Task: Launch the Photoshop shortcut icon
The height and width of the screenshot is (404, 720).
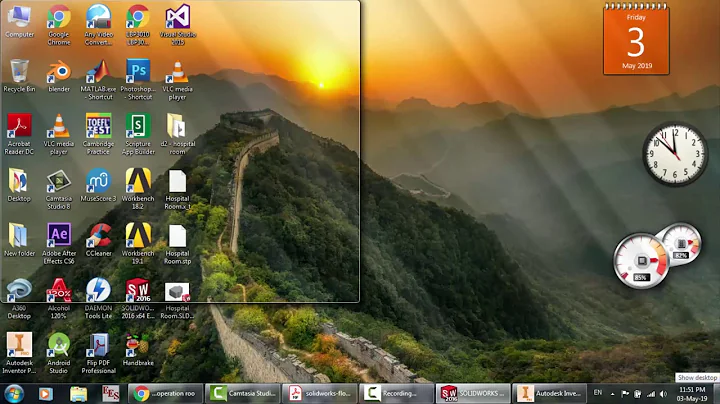Action: pyautogui.click(x=138, y=80)
